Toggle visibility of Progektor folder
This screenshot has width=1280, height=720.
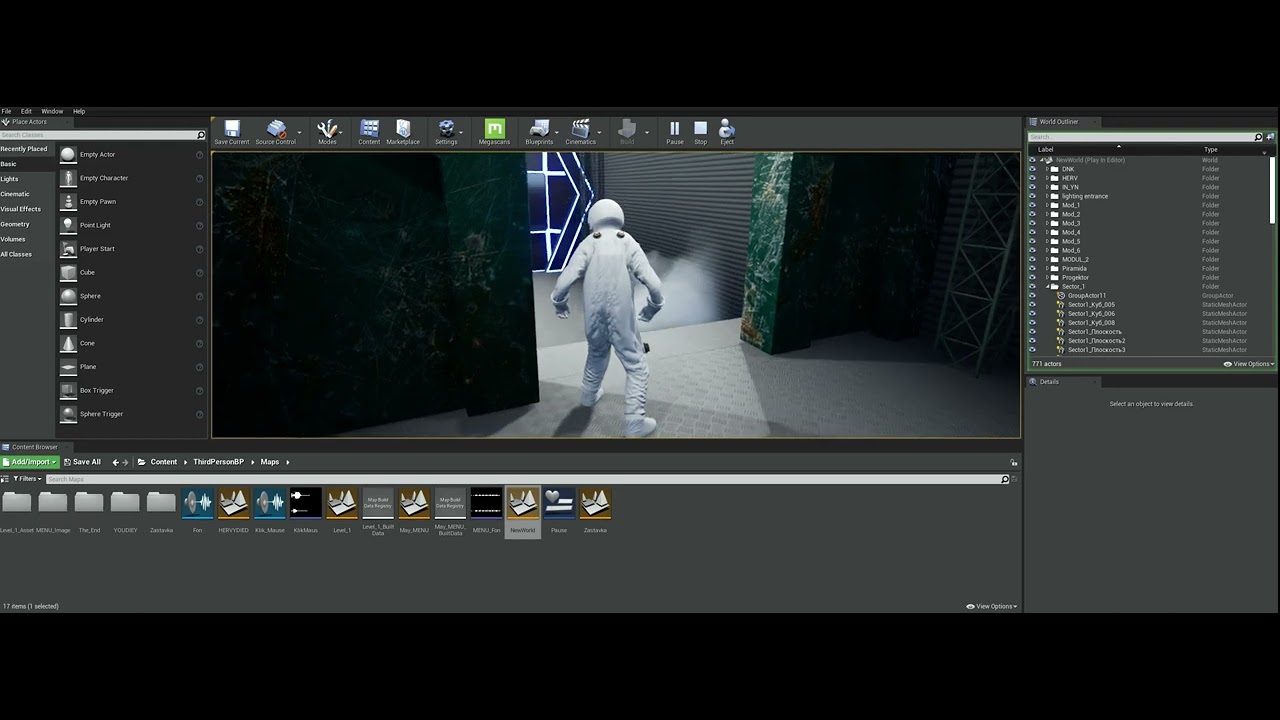pos(1033,277)
